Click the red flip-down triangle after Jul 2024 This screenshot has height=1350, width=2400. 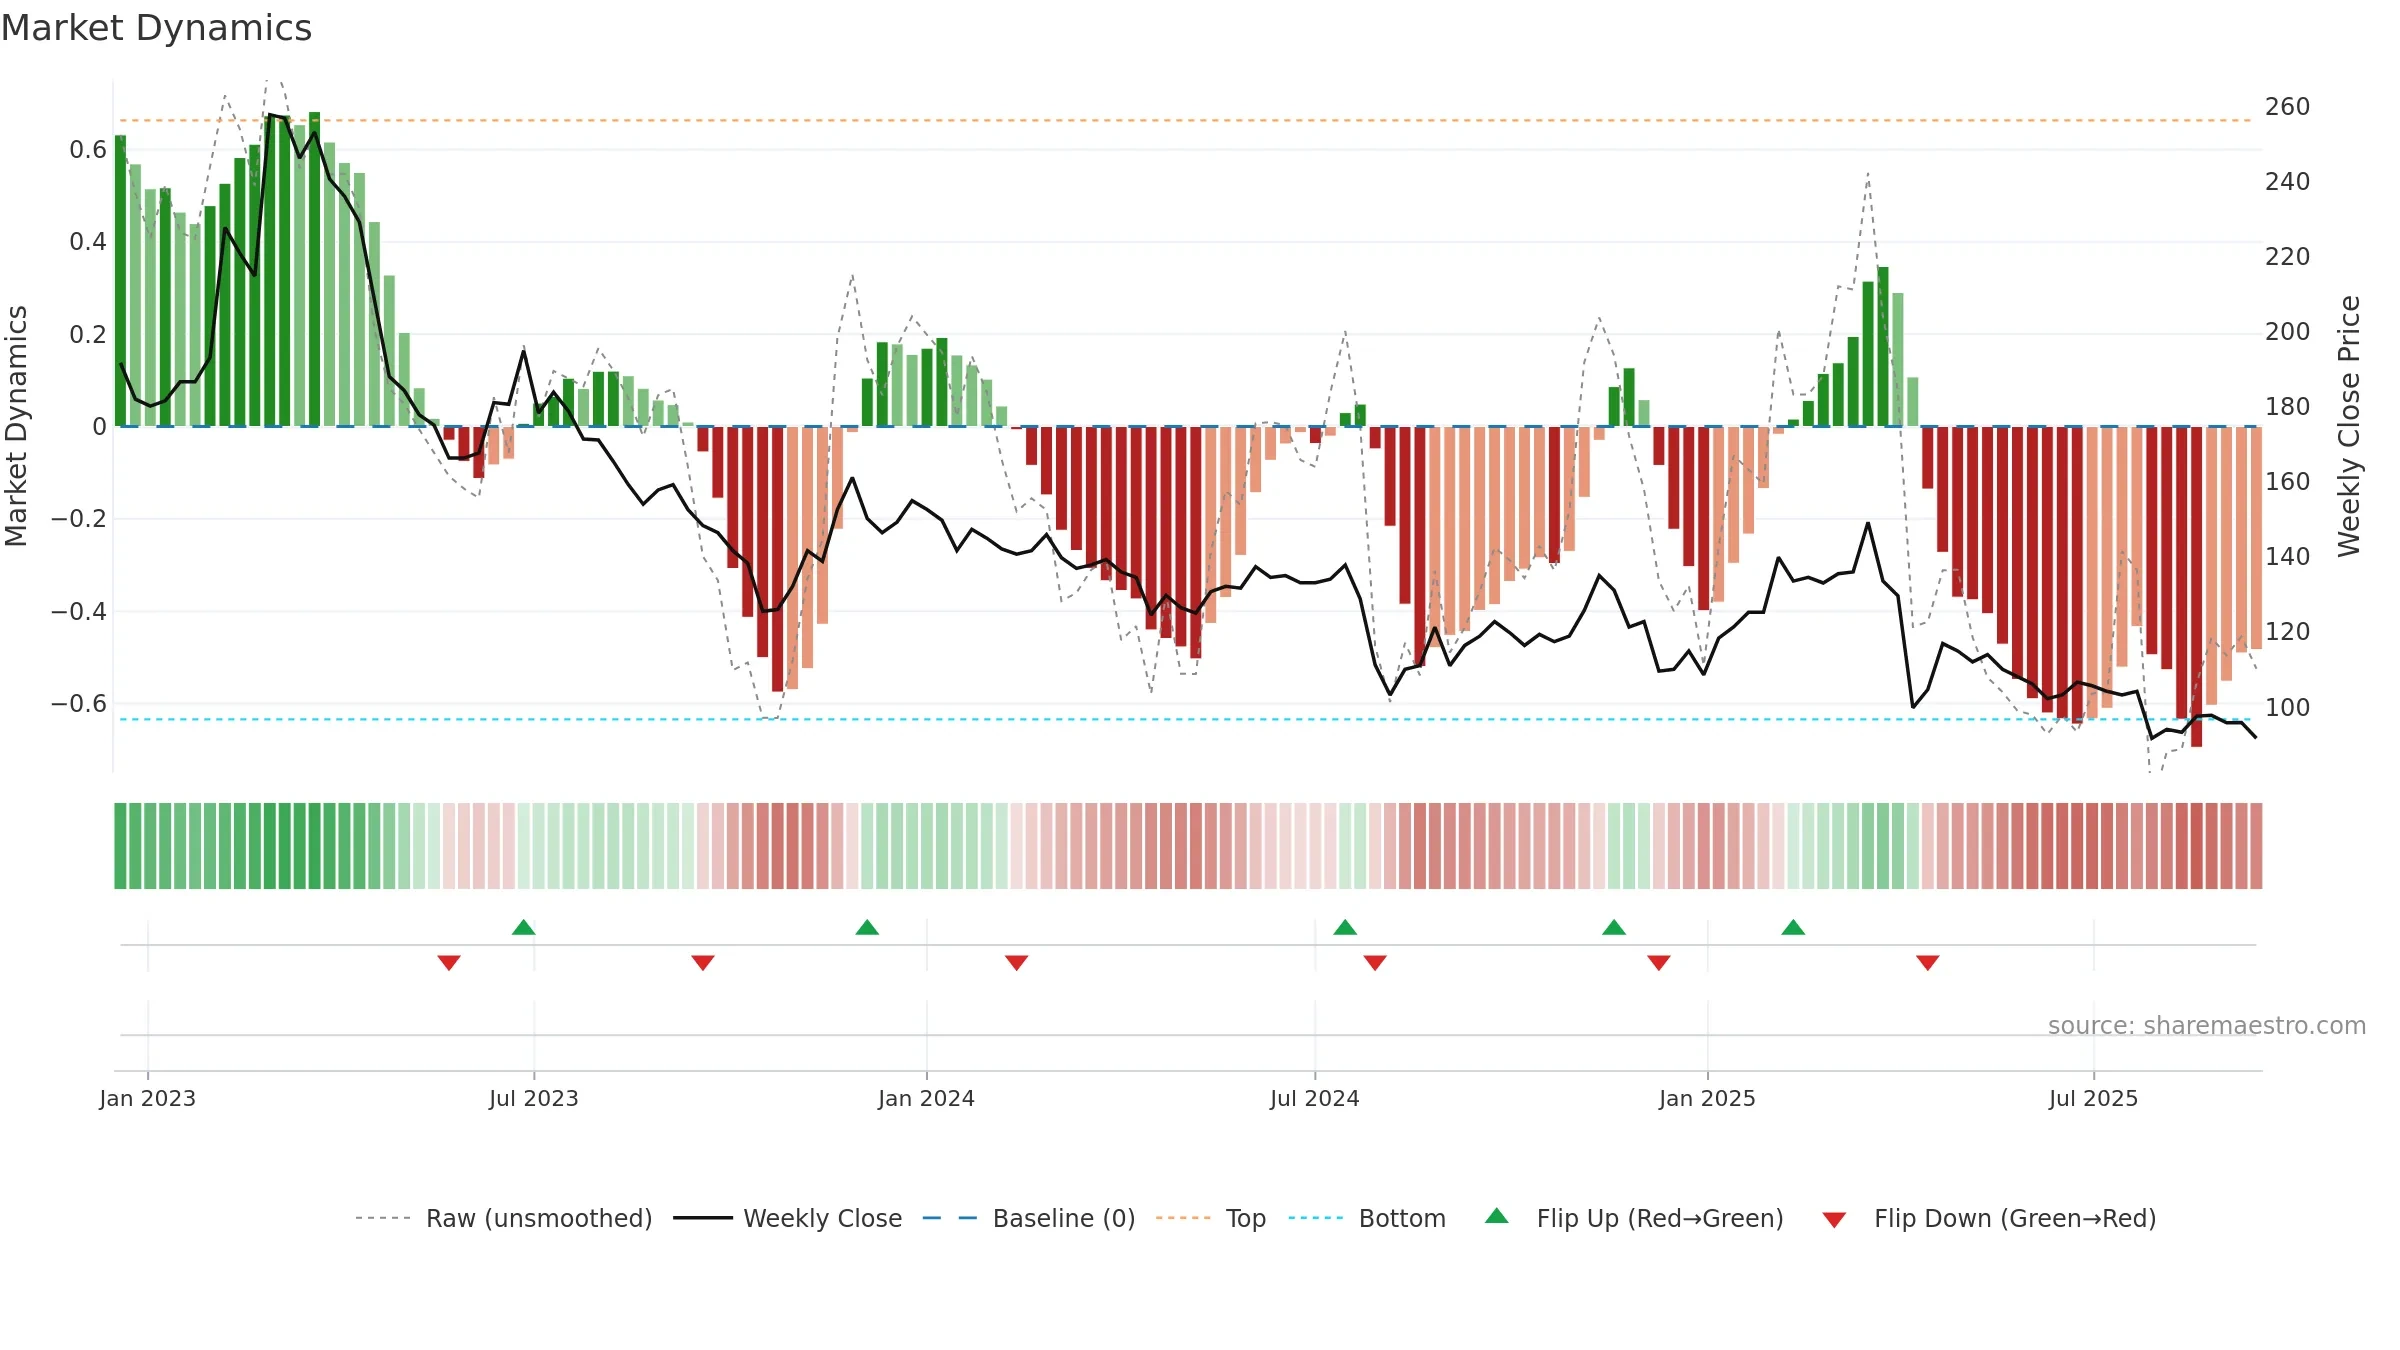pos(1375,962)
